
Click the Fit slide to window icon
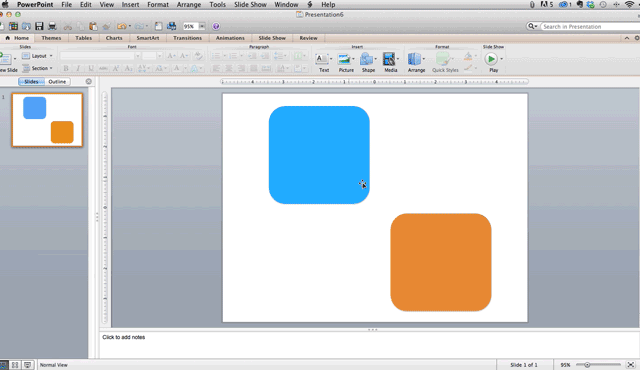tap(631, 365)
